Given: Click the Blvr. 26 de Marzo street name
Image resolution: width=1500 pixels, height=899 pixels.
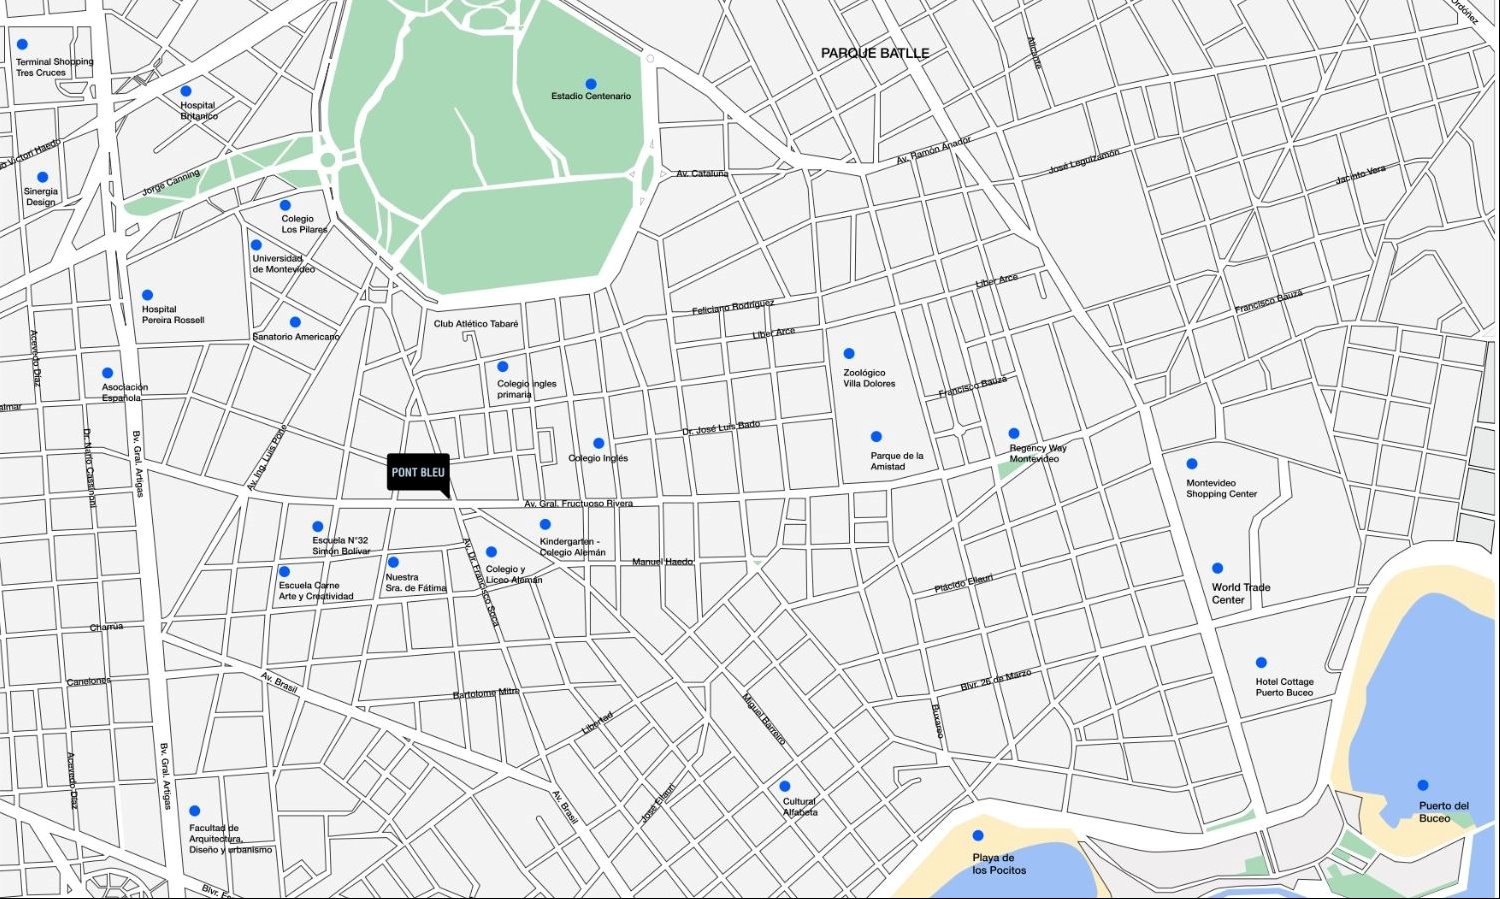Looking at the screenshot, I should pos(995,680).
